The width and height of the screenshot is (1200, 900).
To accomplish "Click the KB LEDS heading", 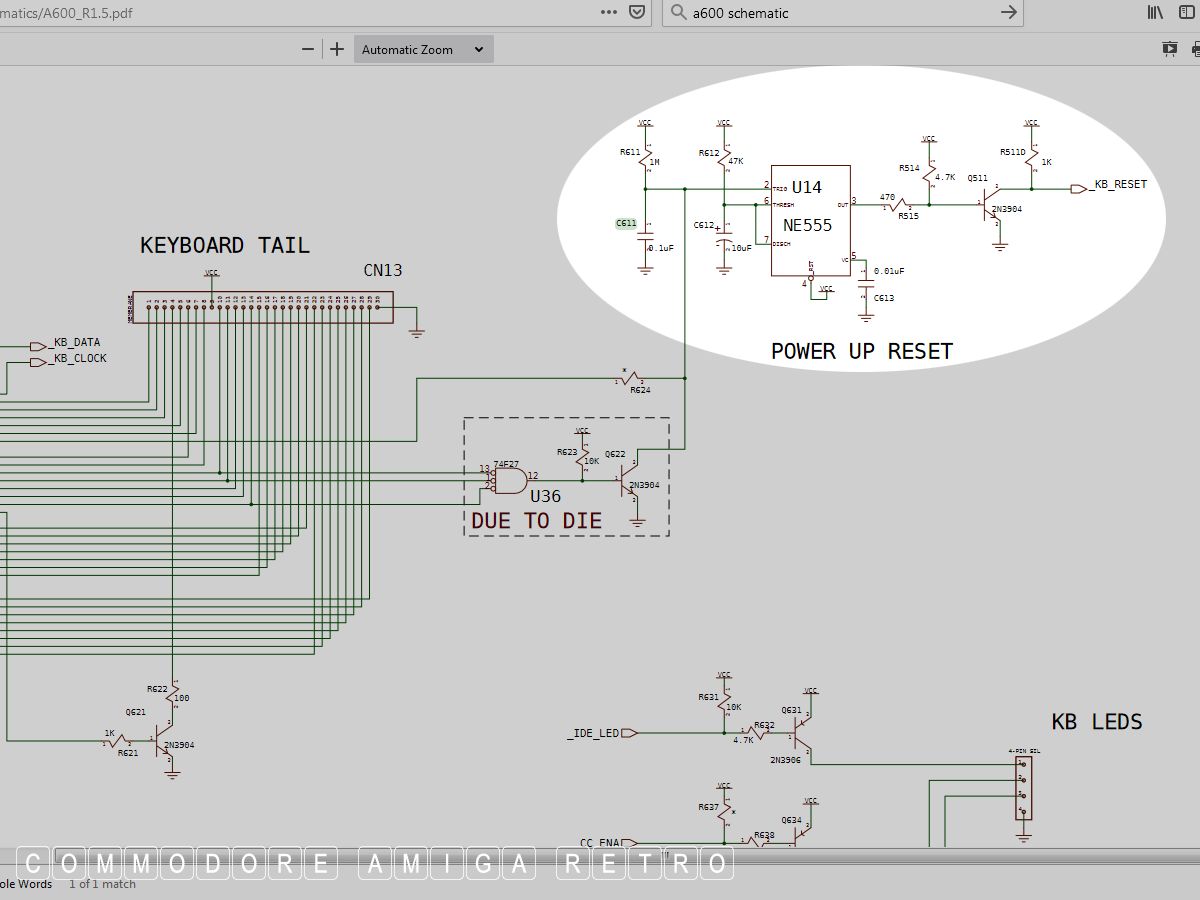I will (x=1096, y=722).
